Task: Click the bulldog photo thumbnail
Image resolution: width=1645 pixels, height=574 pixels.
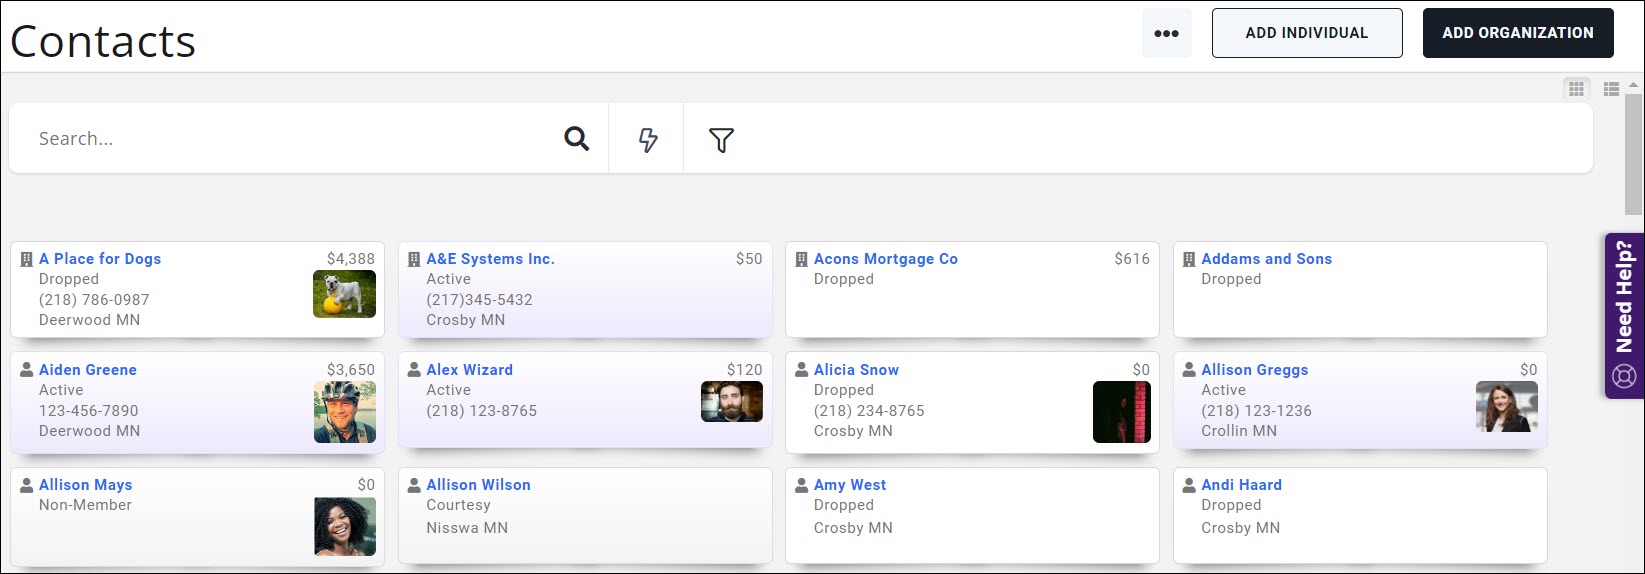Action: pyautogui.click(x=344, y=294)
